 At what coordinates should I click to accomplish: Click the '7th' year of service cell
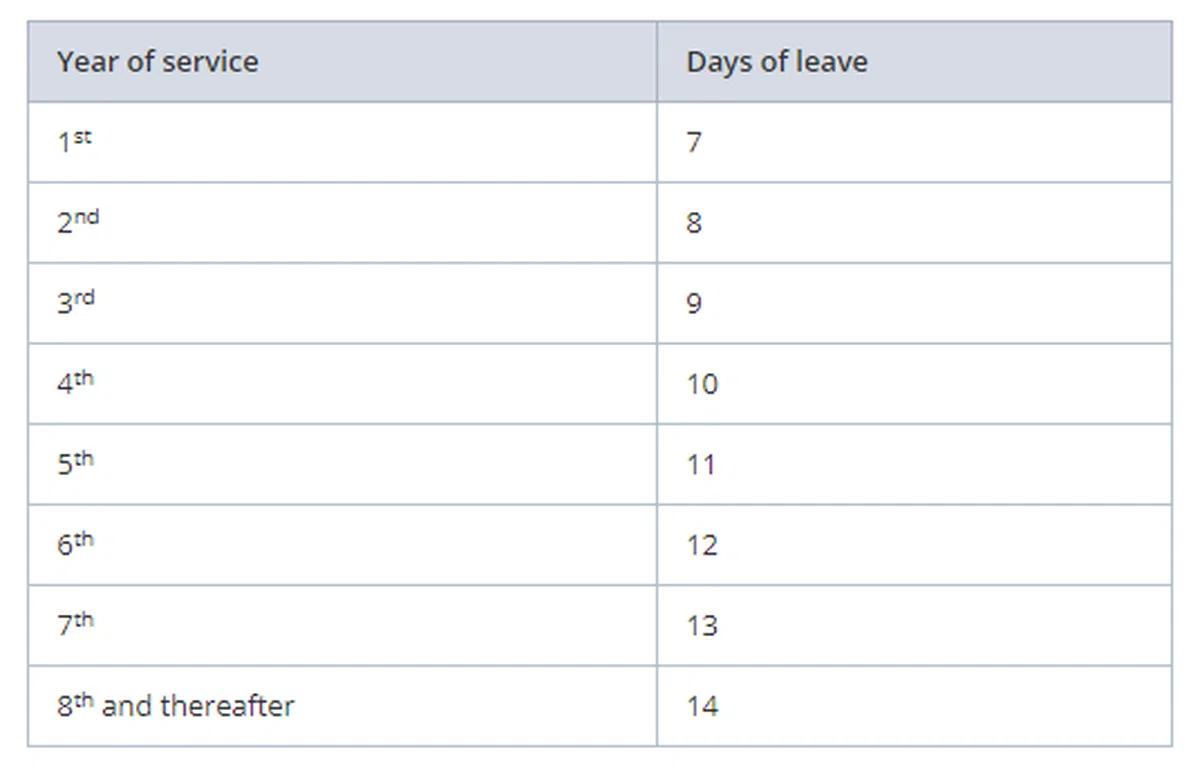click(76, 625)
